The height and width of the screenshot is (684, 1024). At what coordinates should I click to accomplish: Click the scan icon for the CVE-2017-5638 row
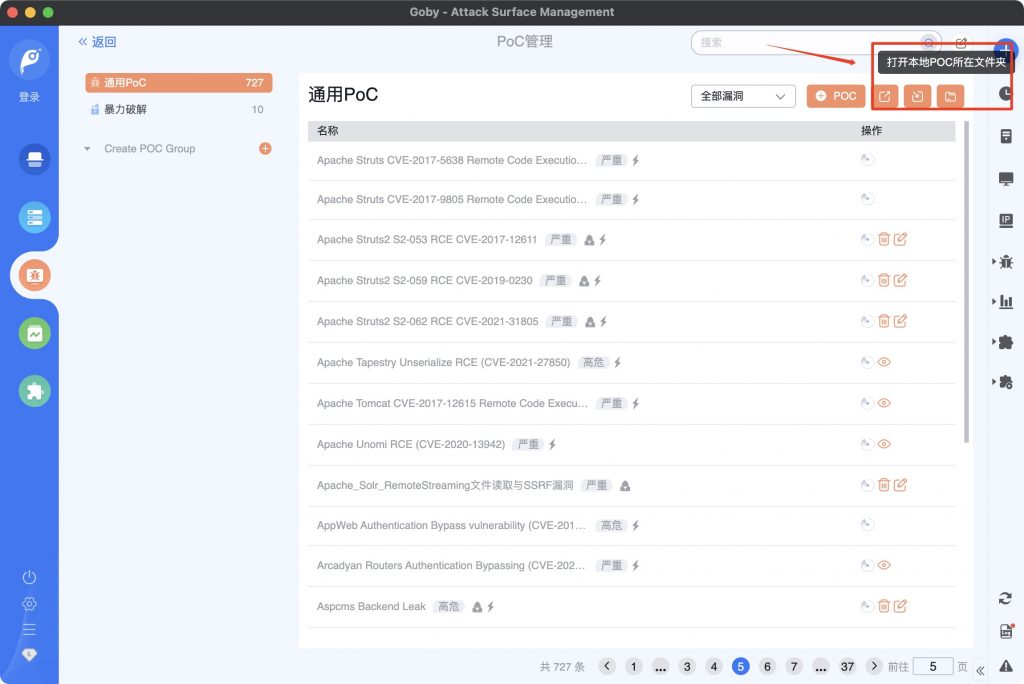tap(867, 159)
